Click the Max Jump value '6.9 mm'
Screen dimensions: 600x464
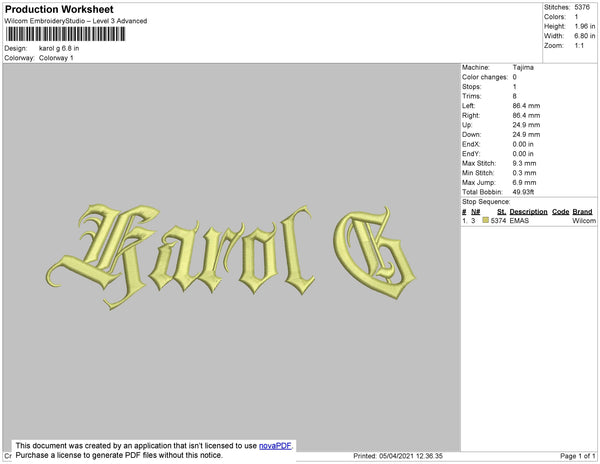pos(524,182)
